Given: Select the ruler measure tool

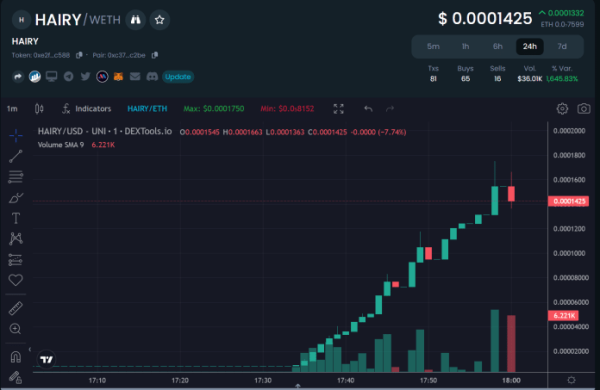Looking at the screenshot, I should pos(16,308).
